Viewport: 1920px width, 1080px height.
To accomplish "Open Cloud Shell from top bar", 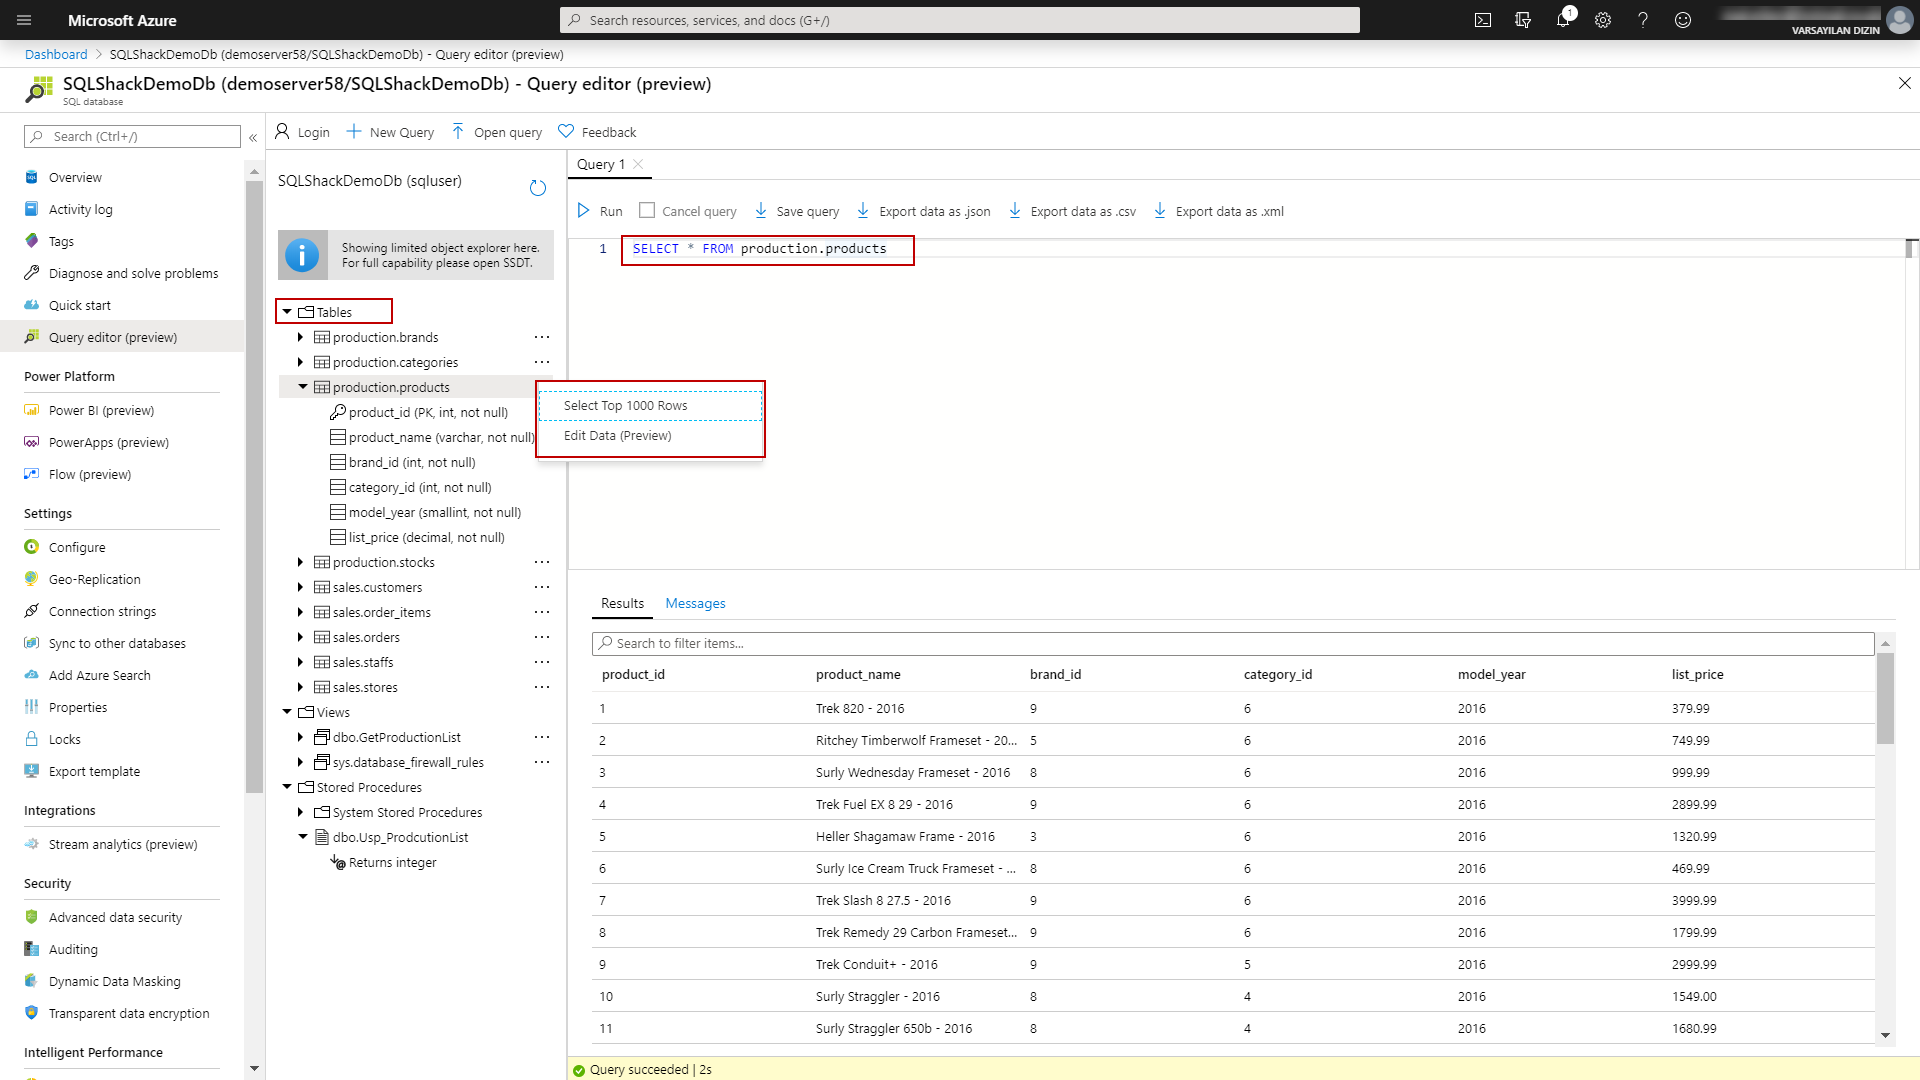I will point(1483,20).
